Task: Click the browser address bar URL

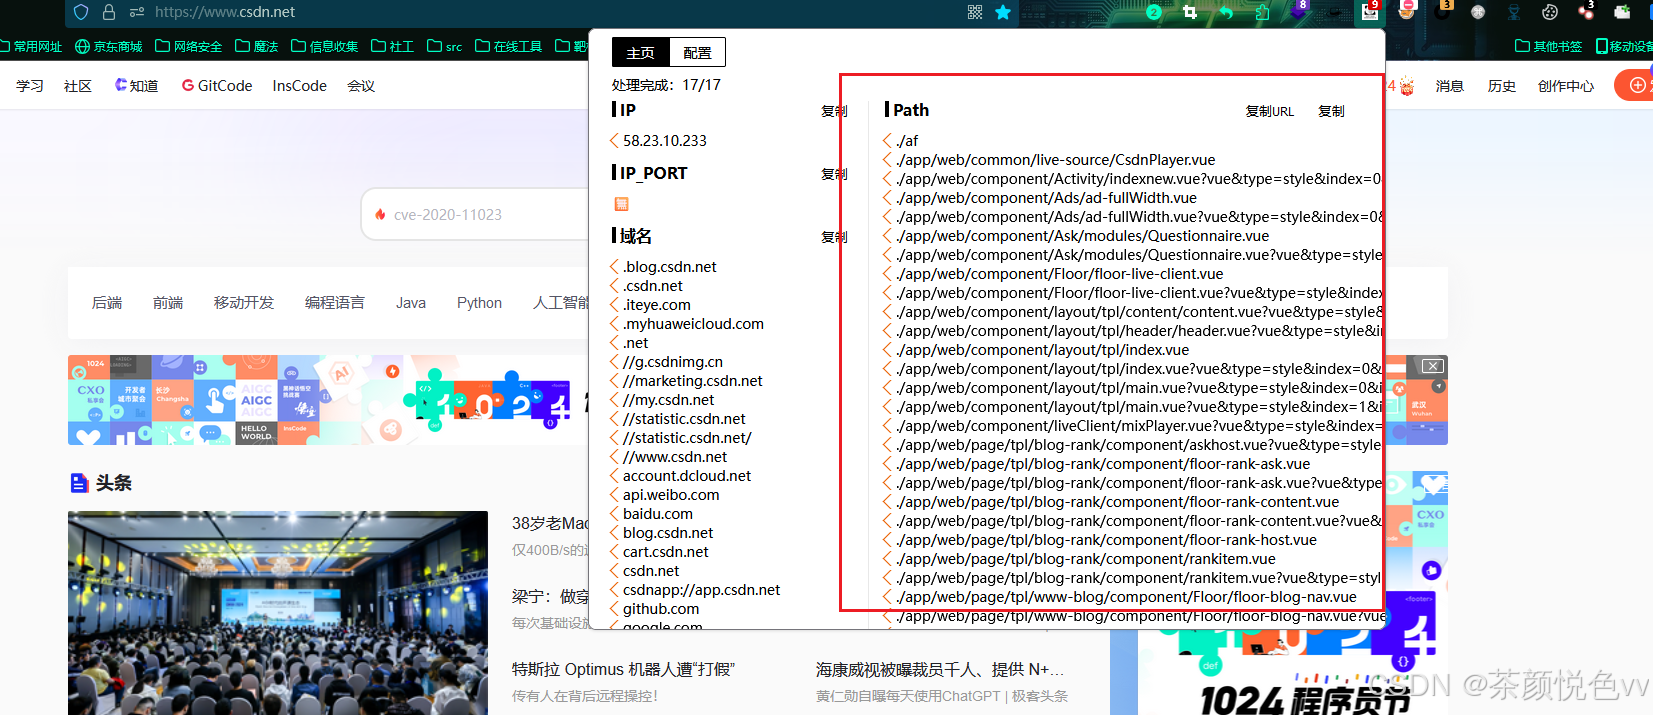Action: [x=225, y=12]
